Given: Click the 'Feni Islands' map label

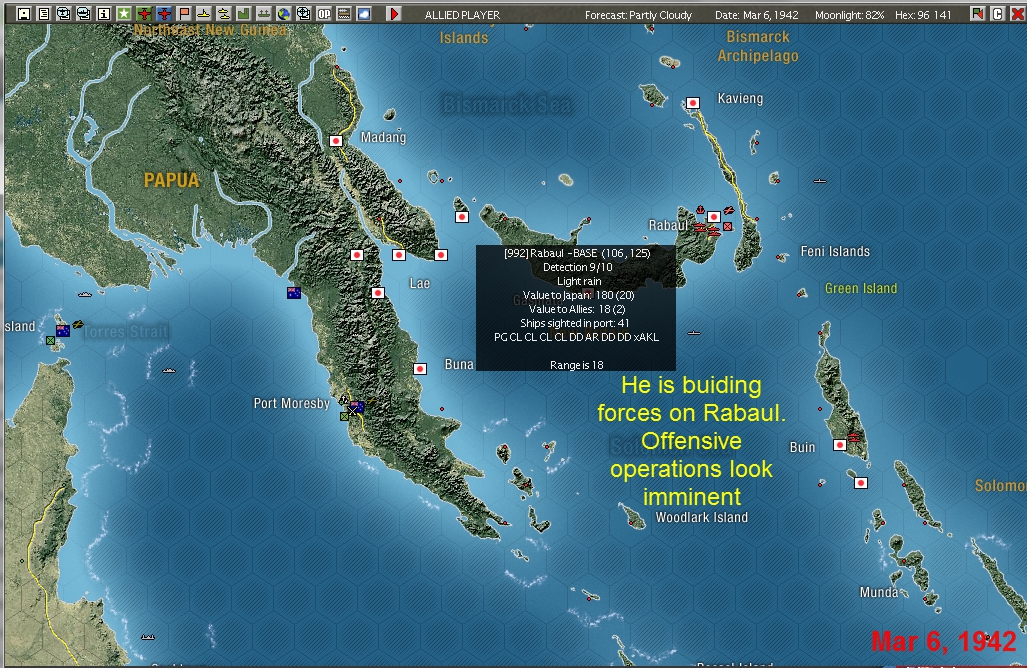Looking at the screenshot, I should (835, 251).
